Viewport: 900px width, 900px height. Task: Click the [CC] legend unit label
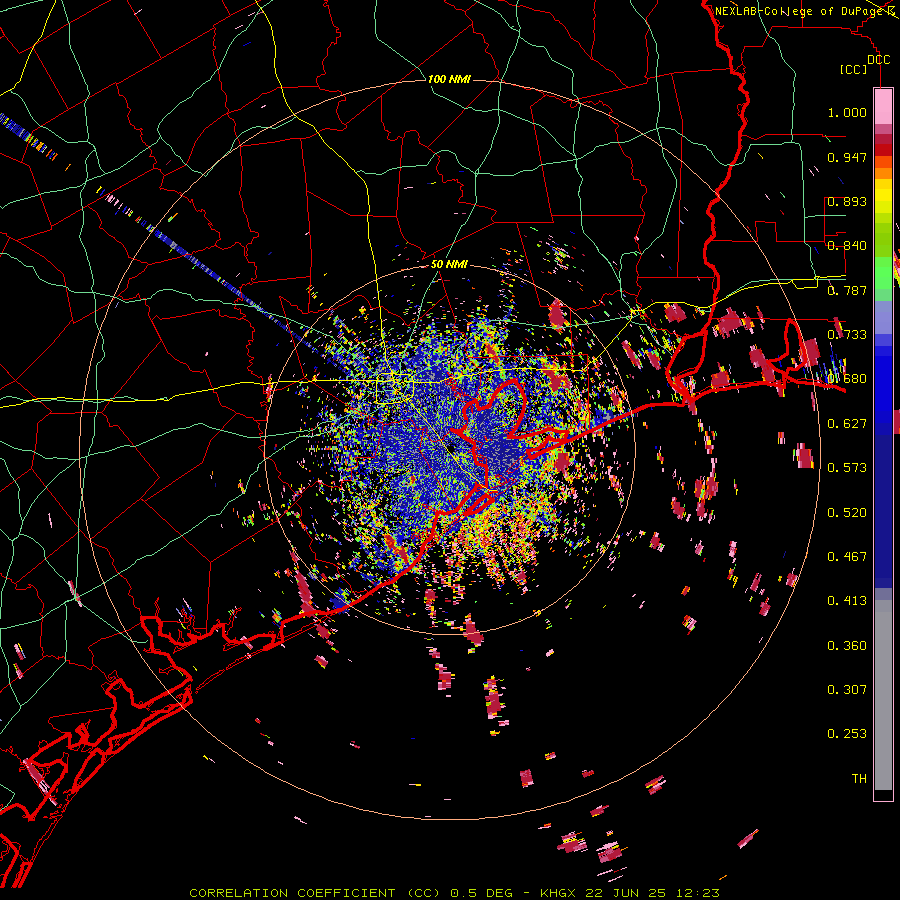[x=853, y=69]
